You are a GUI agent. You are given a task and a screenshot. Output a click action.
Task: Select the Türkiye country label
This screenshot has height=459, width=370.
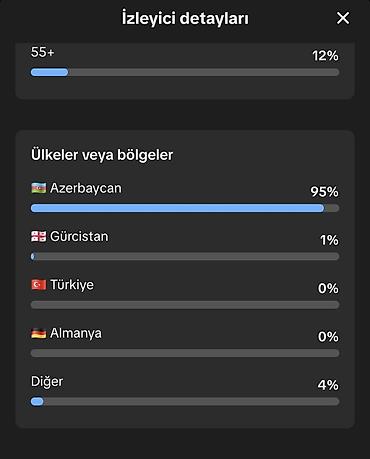(72, 285)
